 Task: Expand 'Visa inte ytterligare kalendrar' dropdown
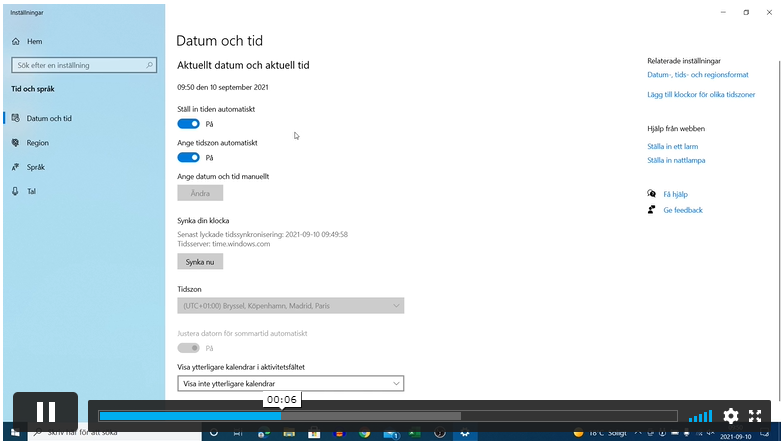[x=290, y=383]
